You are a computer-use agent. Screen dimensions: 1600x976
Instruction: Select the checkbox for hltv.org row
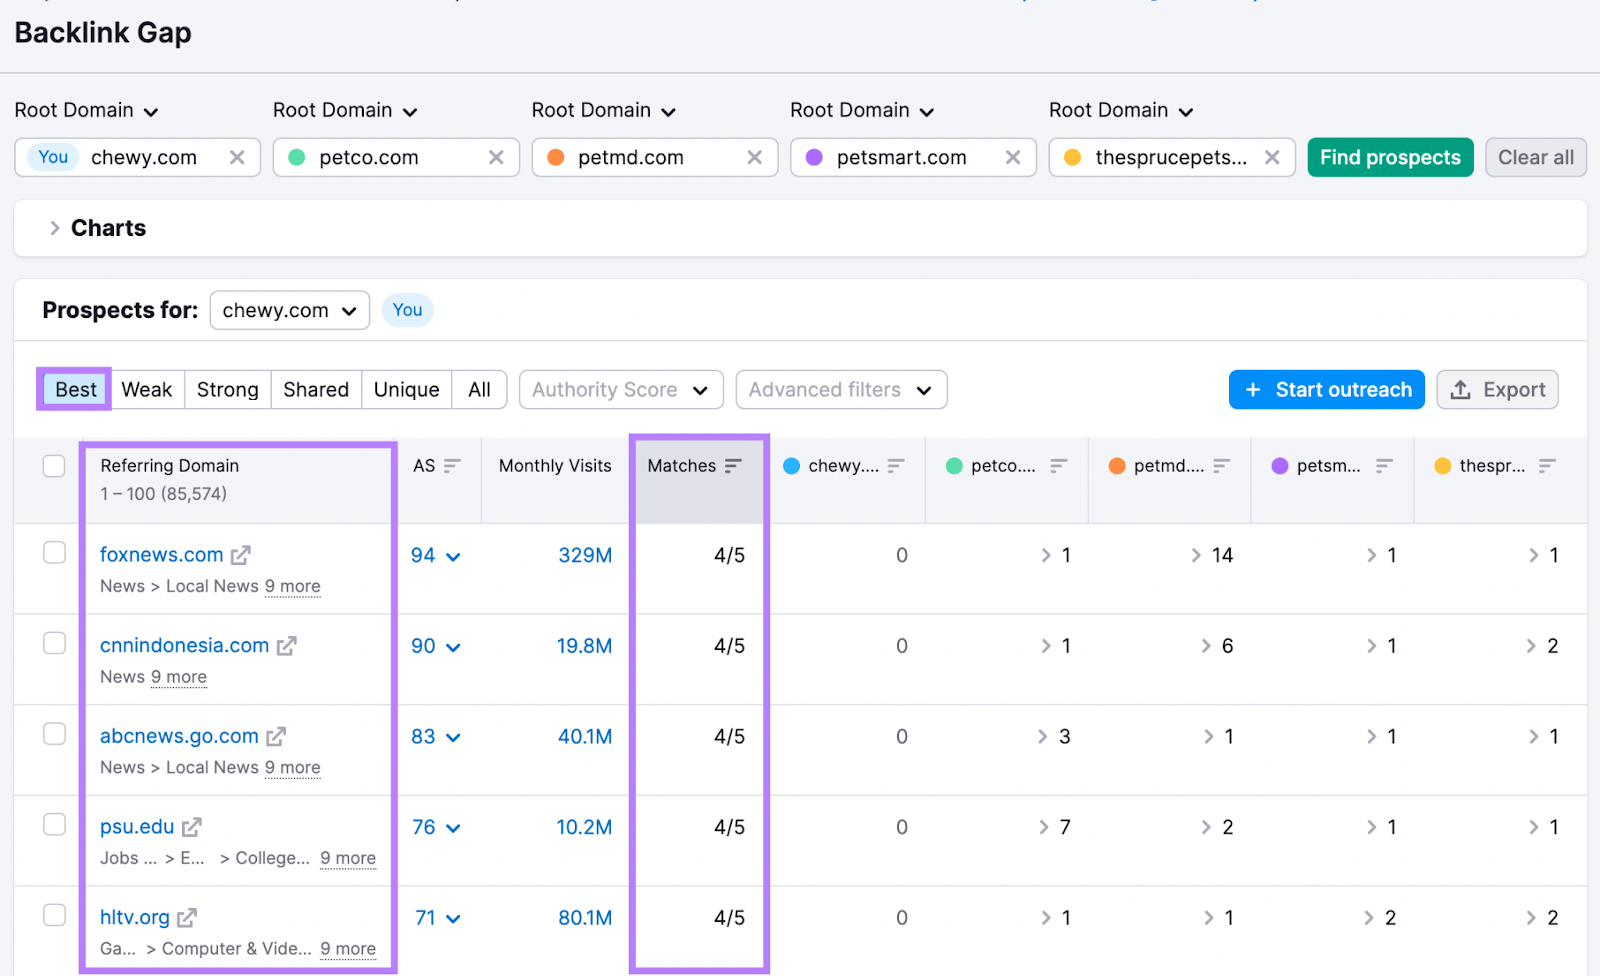(54, 915)
